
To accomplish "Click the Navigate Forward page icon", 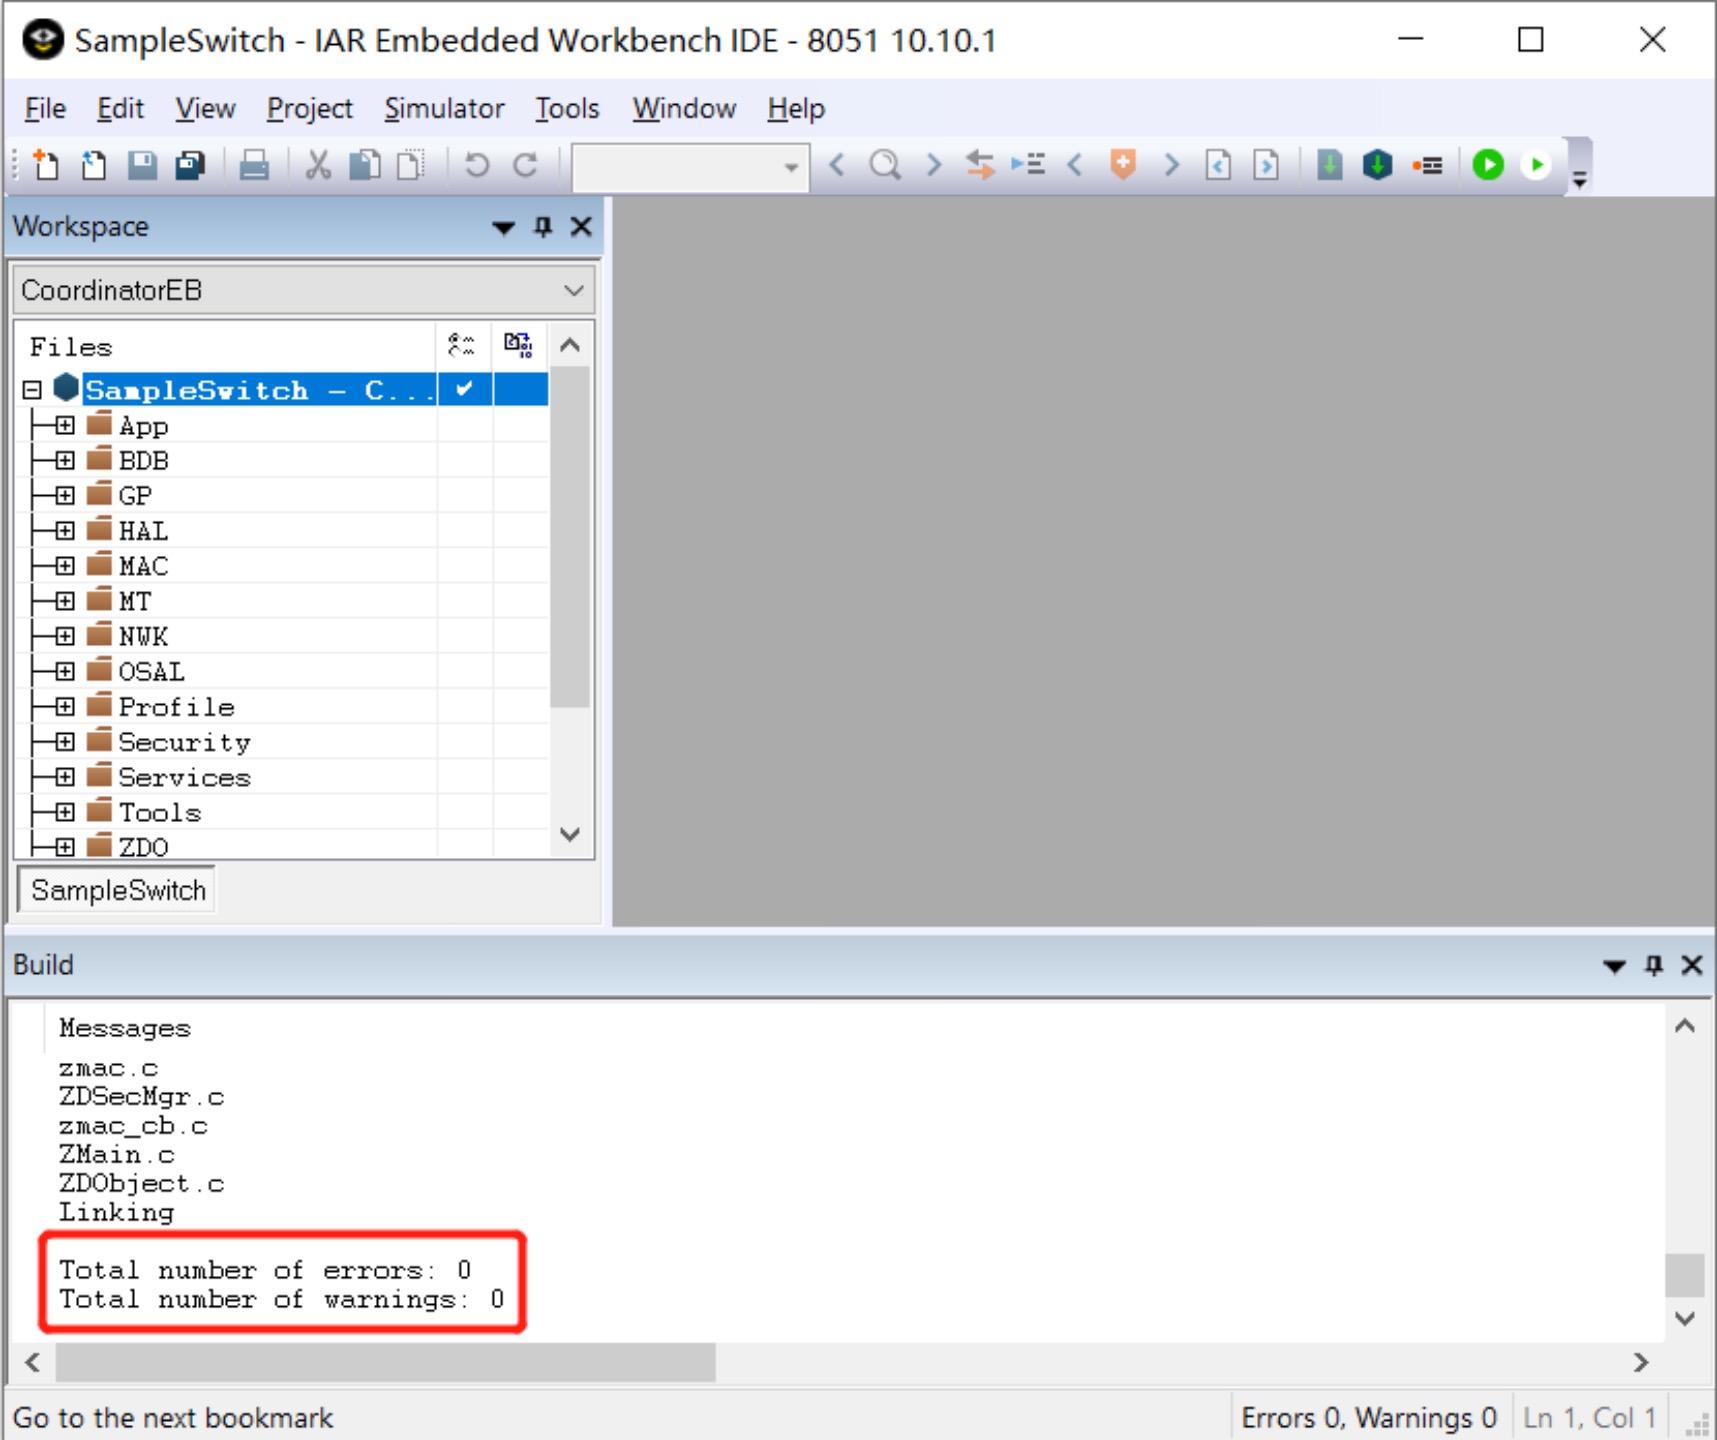I will 1266,164.
